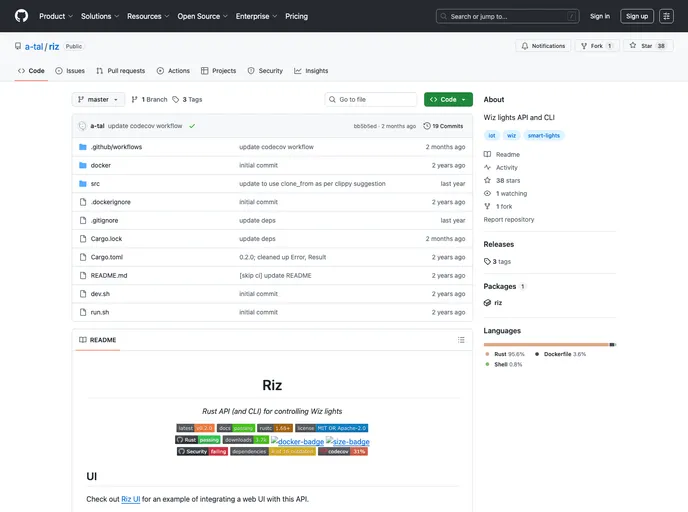The height and width of the screenshot is (512, 688).
Task: Click the src folder icon
Action: [x=82, y=184]
